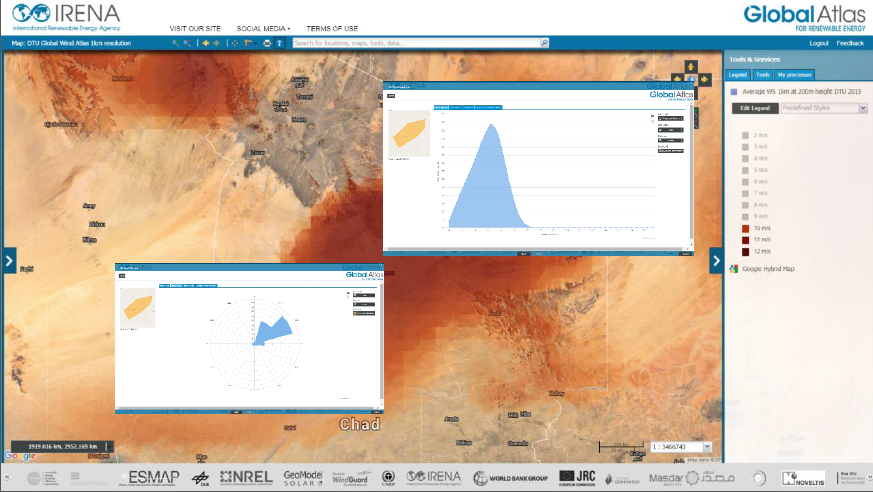873x492 pixels.
Task: Click the search magnifier icon
Action: click(x=544, y=43)
